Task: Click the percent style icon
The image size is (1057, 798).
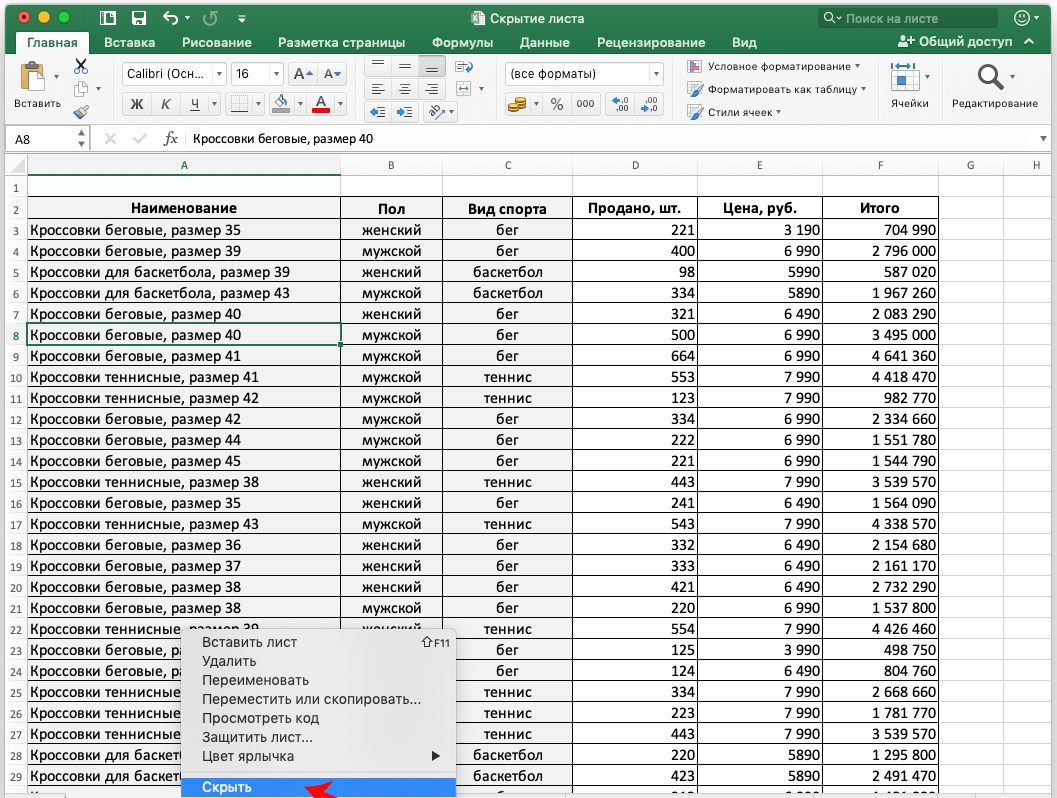Action: (557, 104)
